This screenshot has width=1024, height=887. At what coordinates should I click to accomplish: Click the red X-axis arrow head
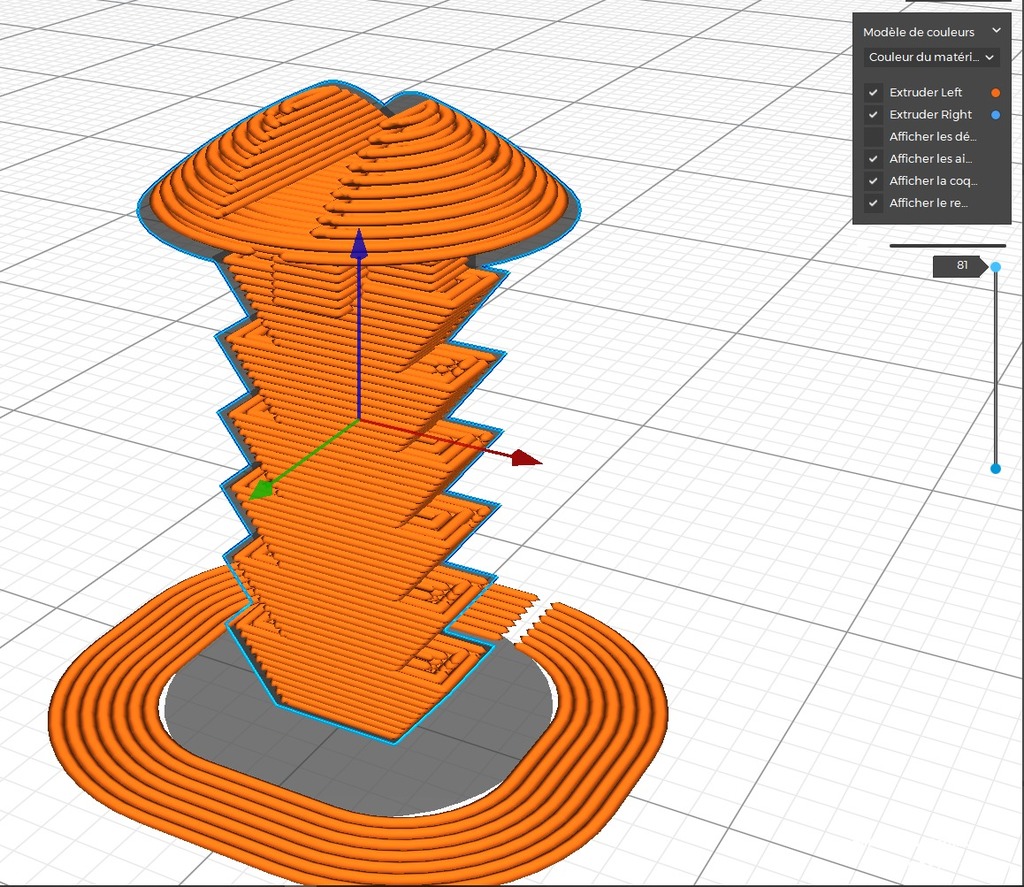click(x=525, y=458)
